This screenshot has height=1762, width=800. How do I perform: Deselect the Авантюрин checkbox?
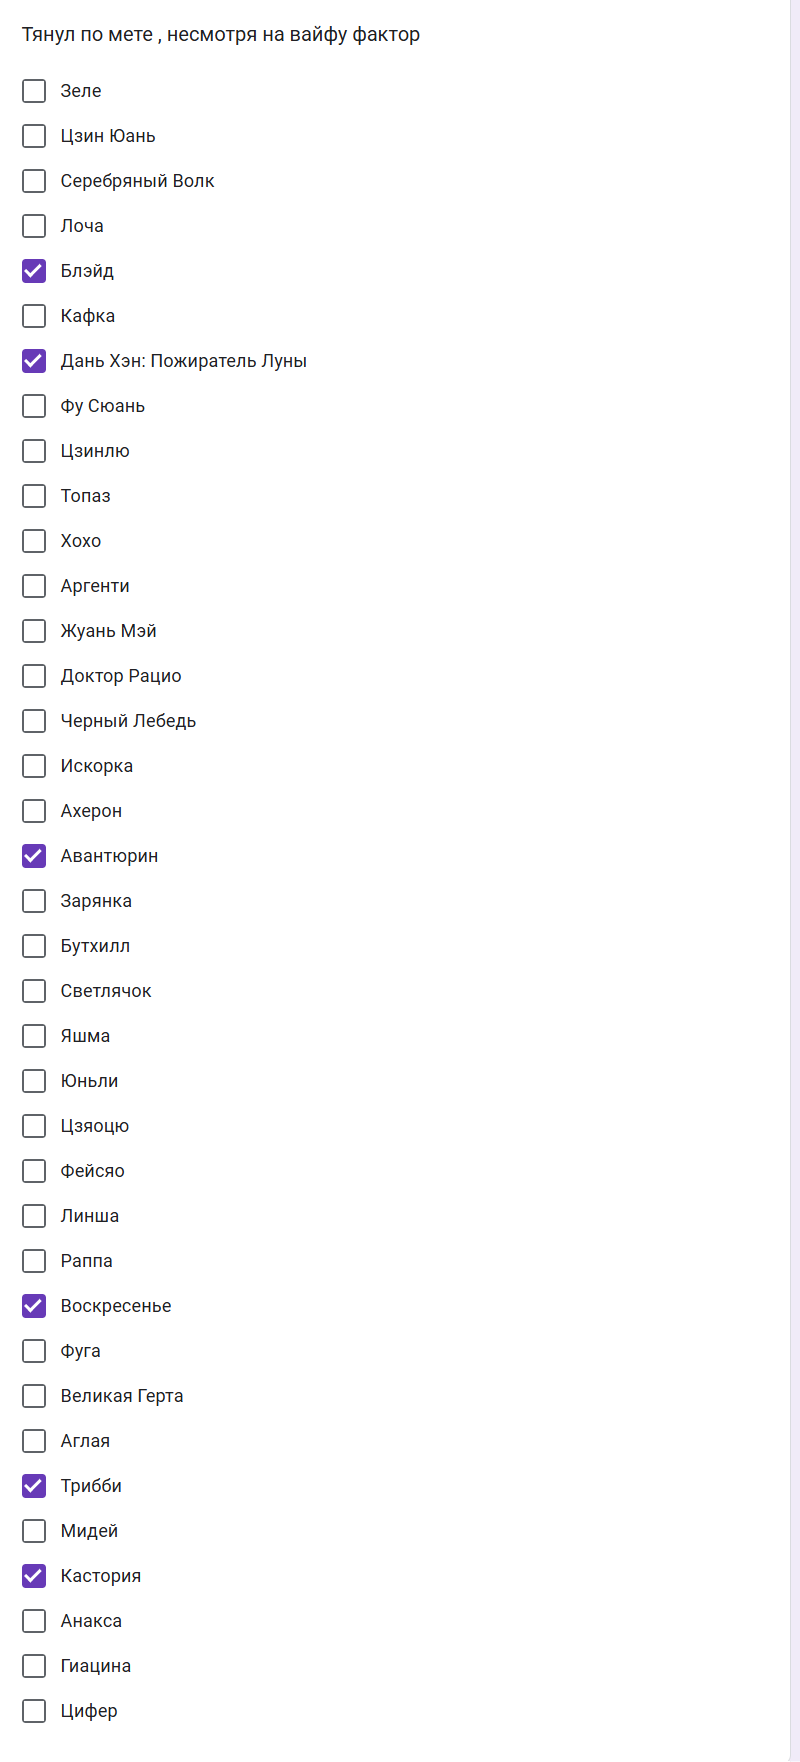coord(34,856)
